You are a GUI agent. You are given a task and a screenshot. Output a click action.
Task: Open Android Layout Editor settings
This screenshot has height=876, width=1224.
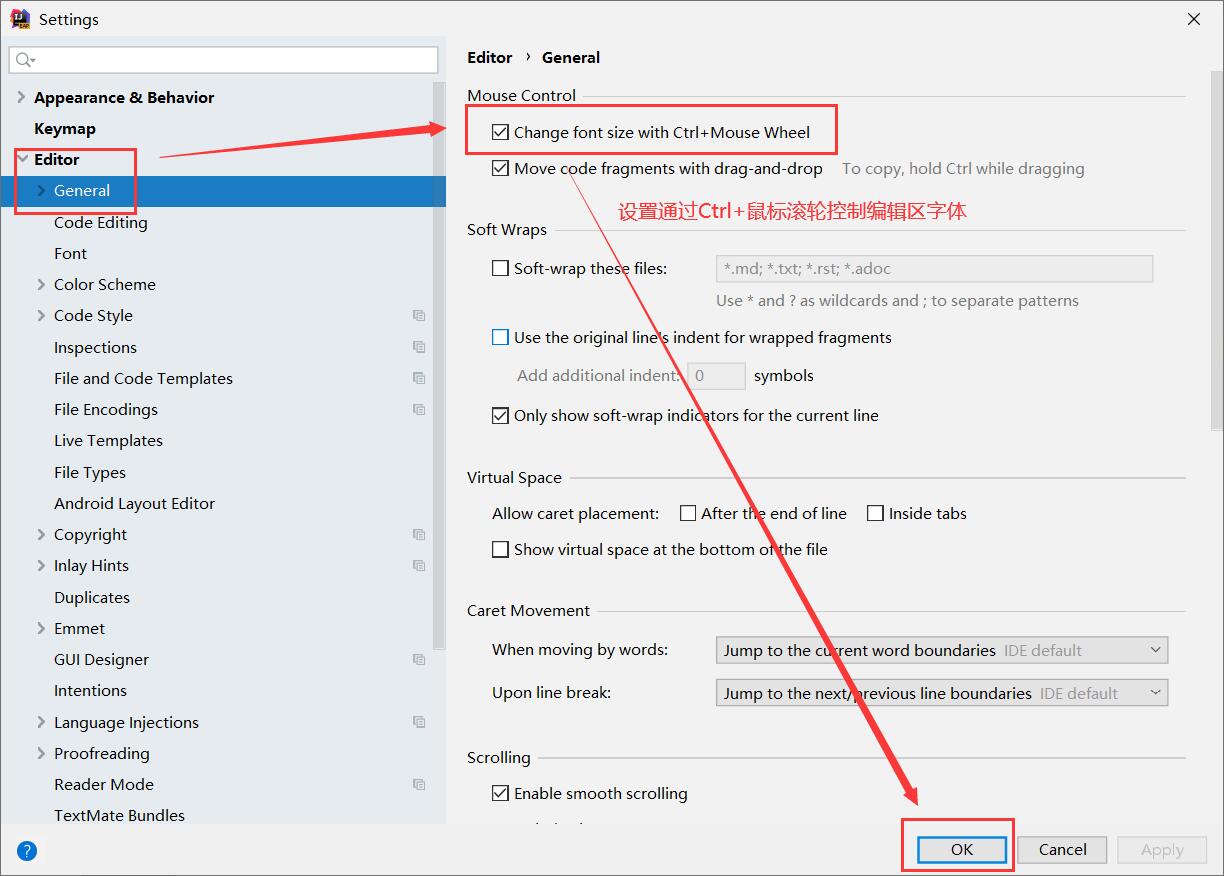point(134,503)
